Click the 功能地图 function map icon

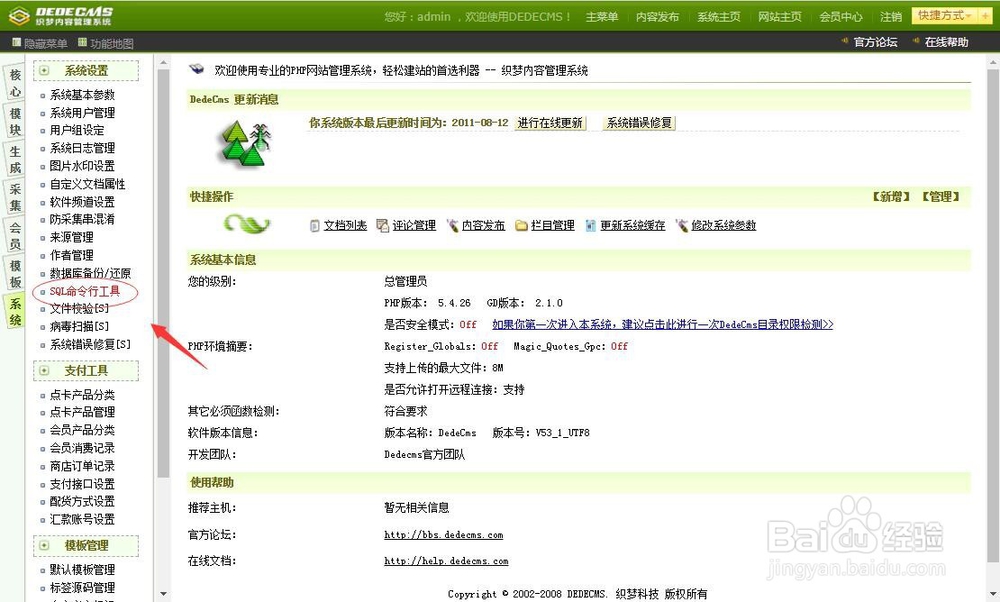[82, 43]
